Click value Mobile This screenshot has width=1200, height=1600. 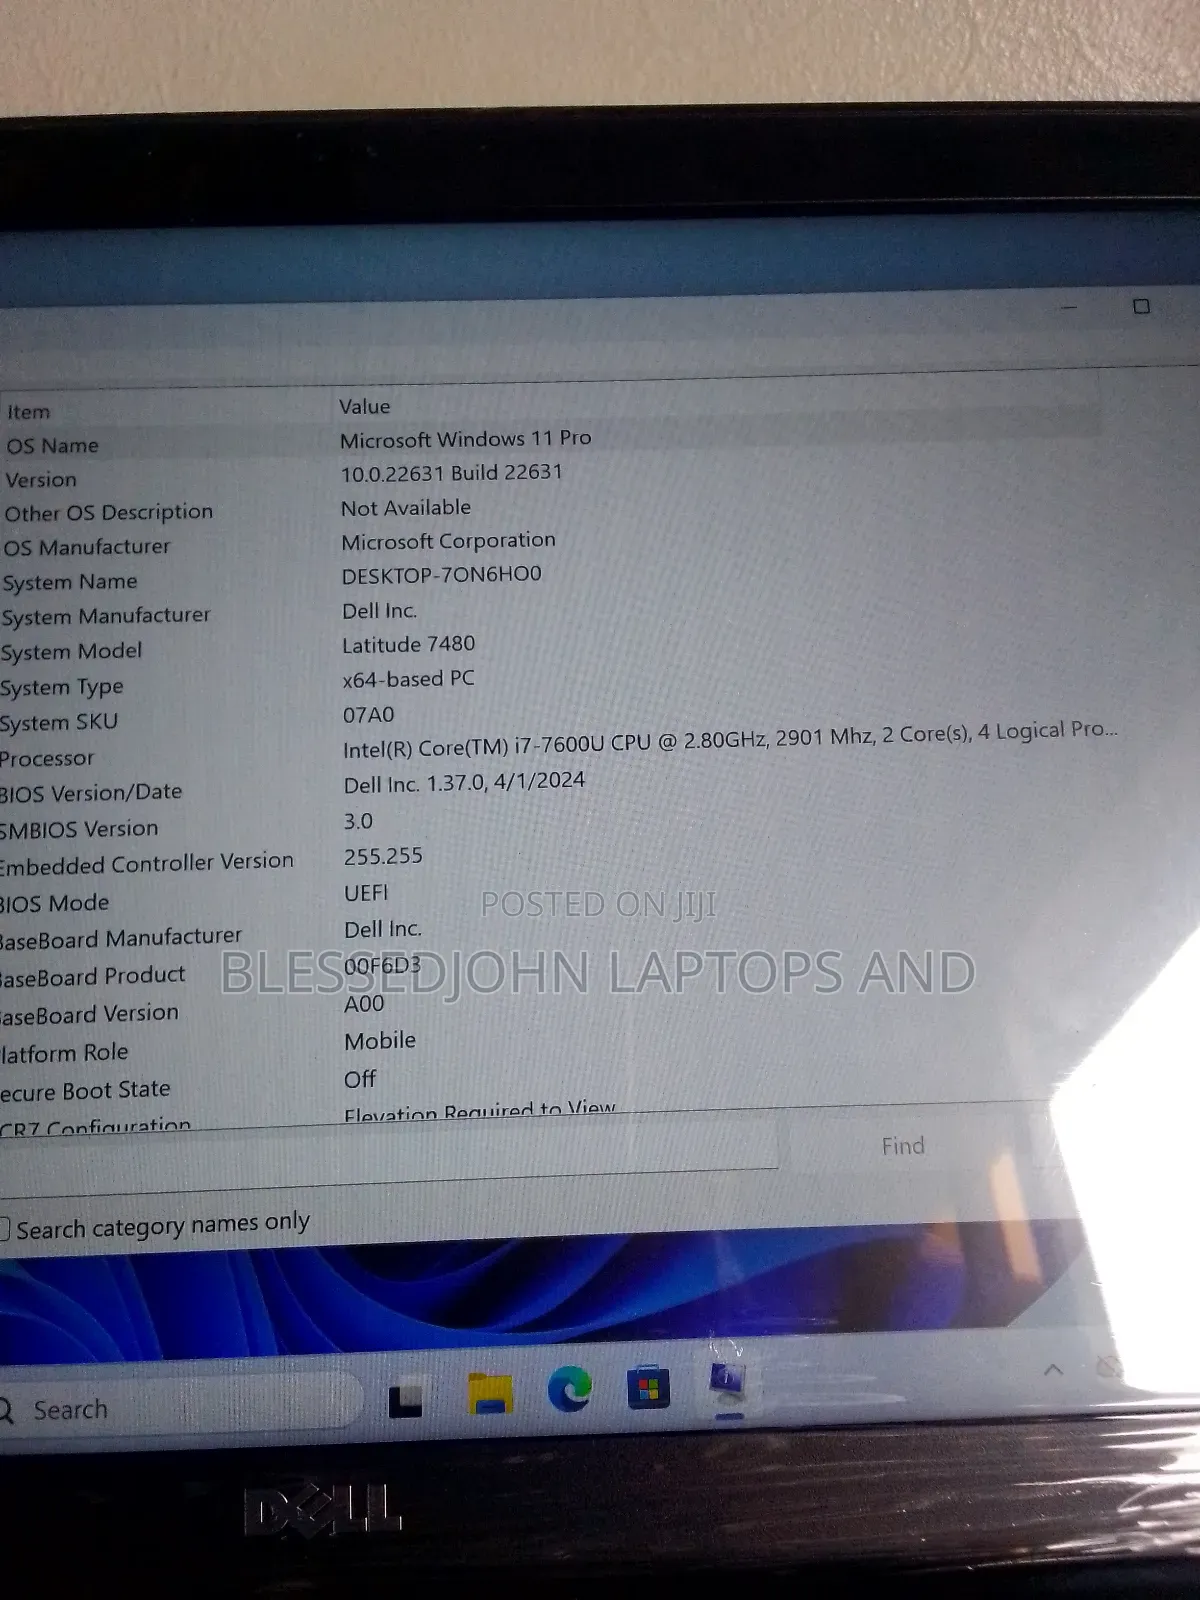pos(380,1041)
